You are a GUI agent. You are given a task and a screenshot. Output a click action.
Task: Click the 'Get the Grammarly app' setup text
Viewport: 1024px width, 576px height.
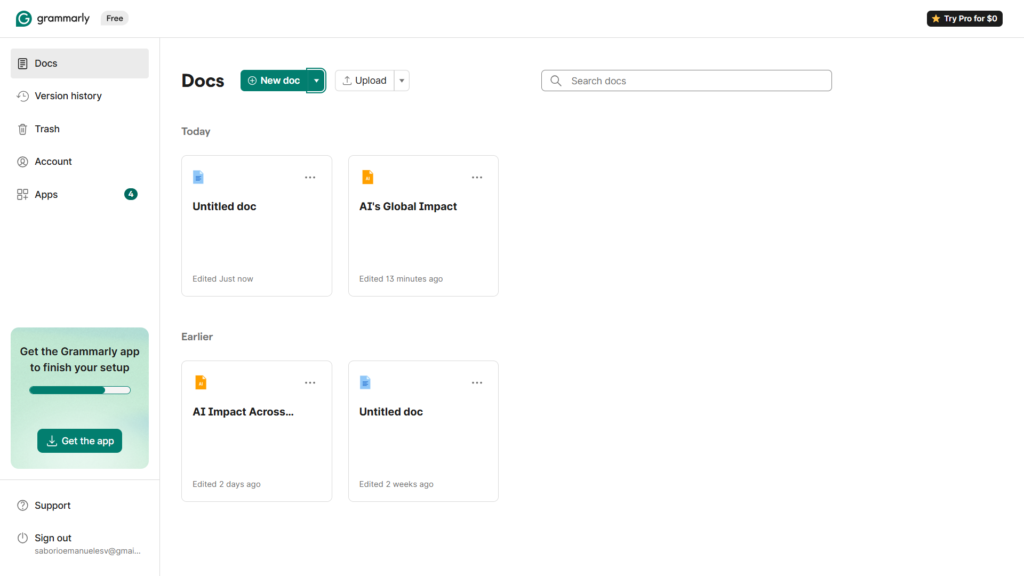pos(80,359)
